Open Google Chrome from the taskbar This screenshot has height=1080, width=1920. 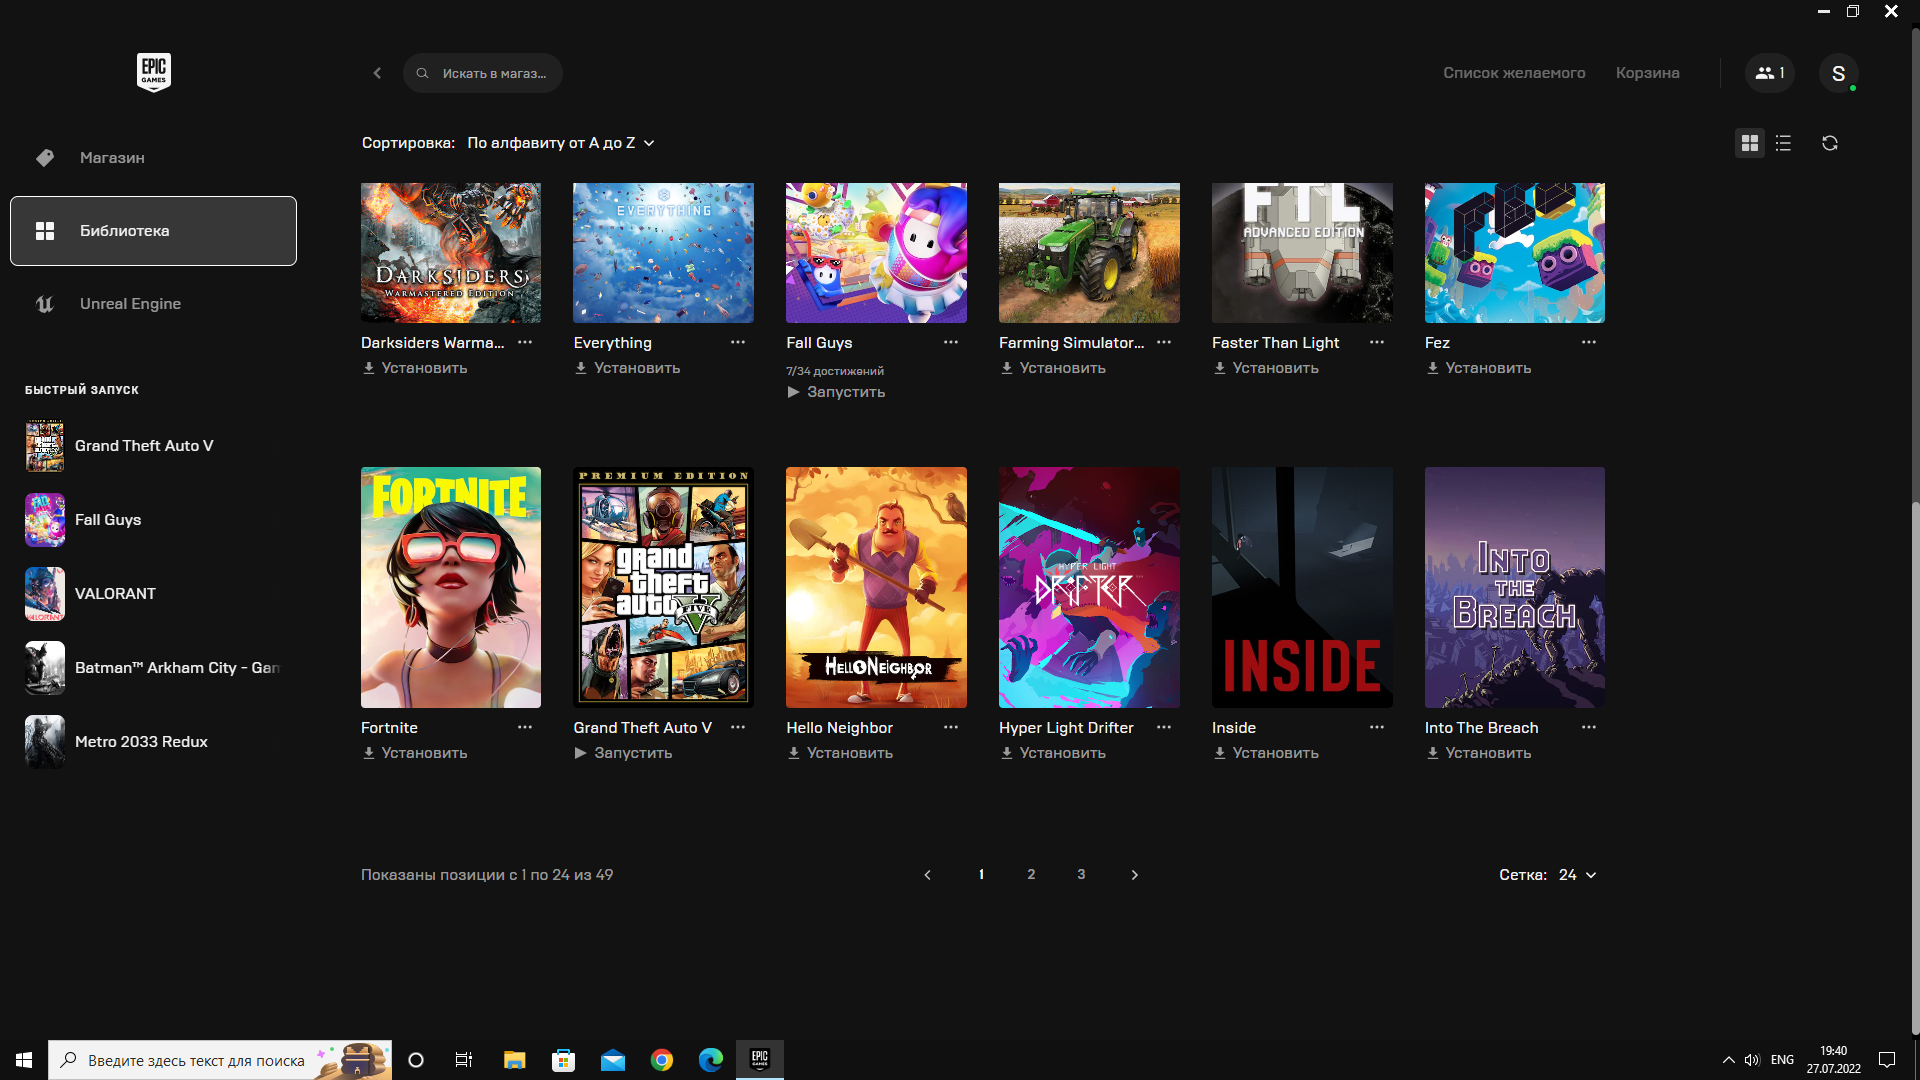(662, 1060)
